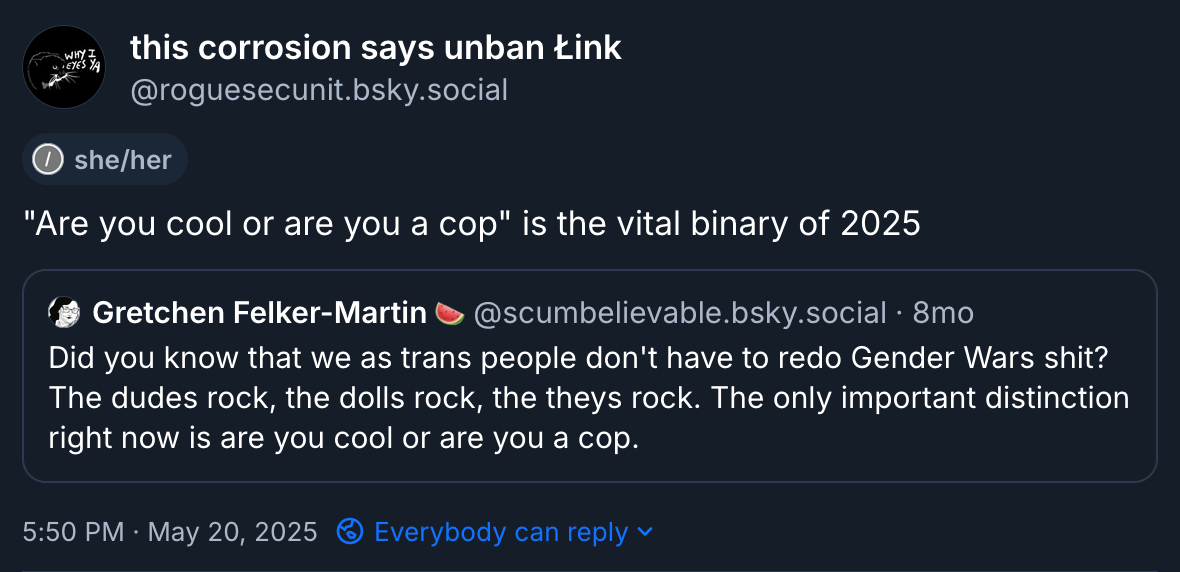Image resolution: width=1180 pixels, height=572 pixels.
Task: Click the roguesecunit profile avatar
Action: click(64, 67)
